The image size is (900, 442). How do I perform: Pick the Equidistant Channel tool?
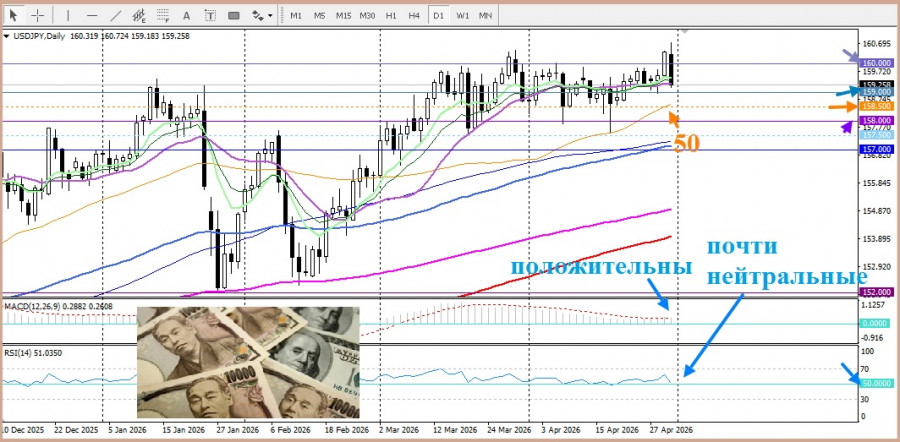pyautogui.click(x=139, y=15)
